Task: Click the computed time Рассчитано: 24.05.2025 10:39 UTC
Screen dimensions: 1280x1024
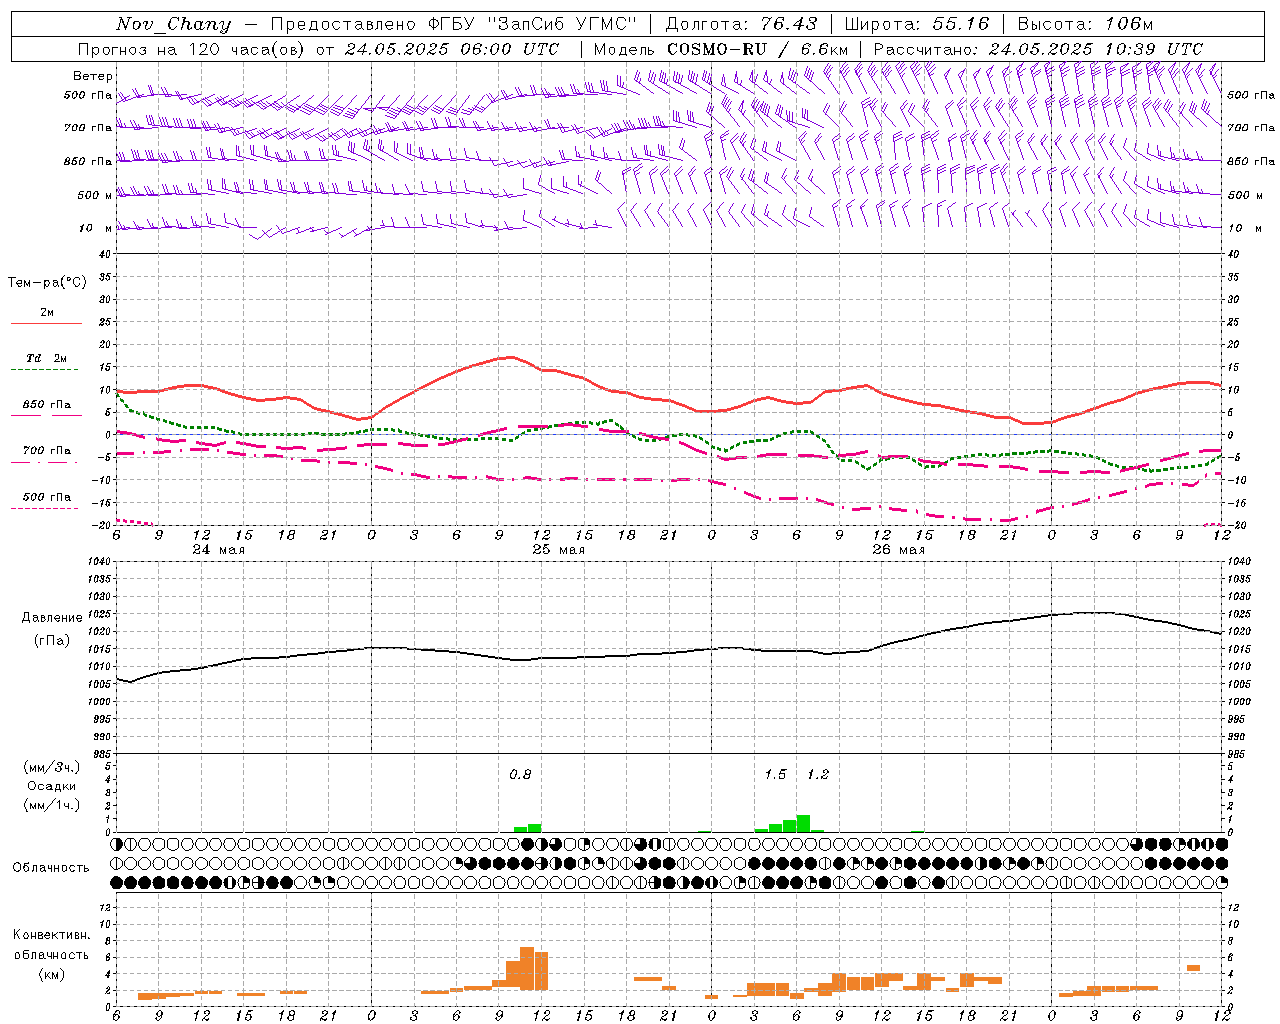Action: click(1038, 49)
